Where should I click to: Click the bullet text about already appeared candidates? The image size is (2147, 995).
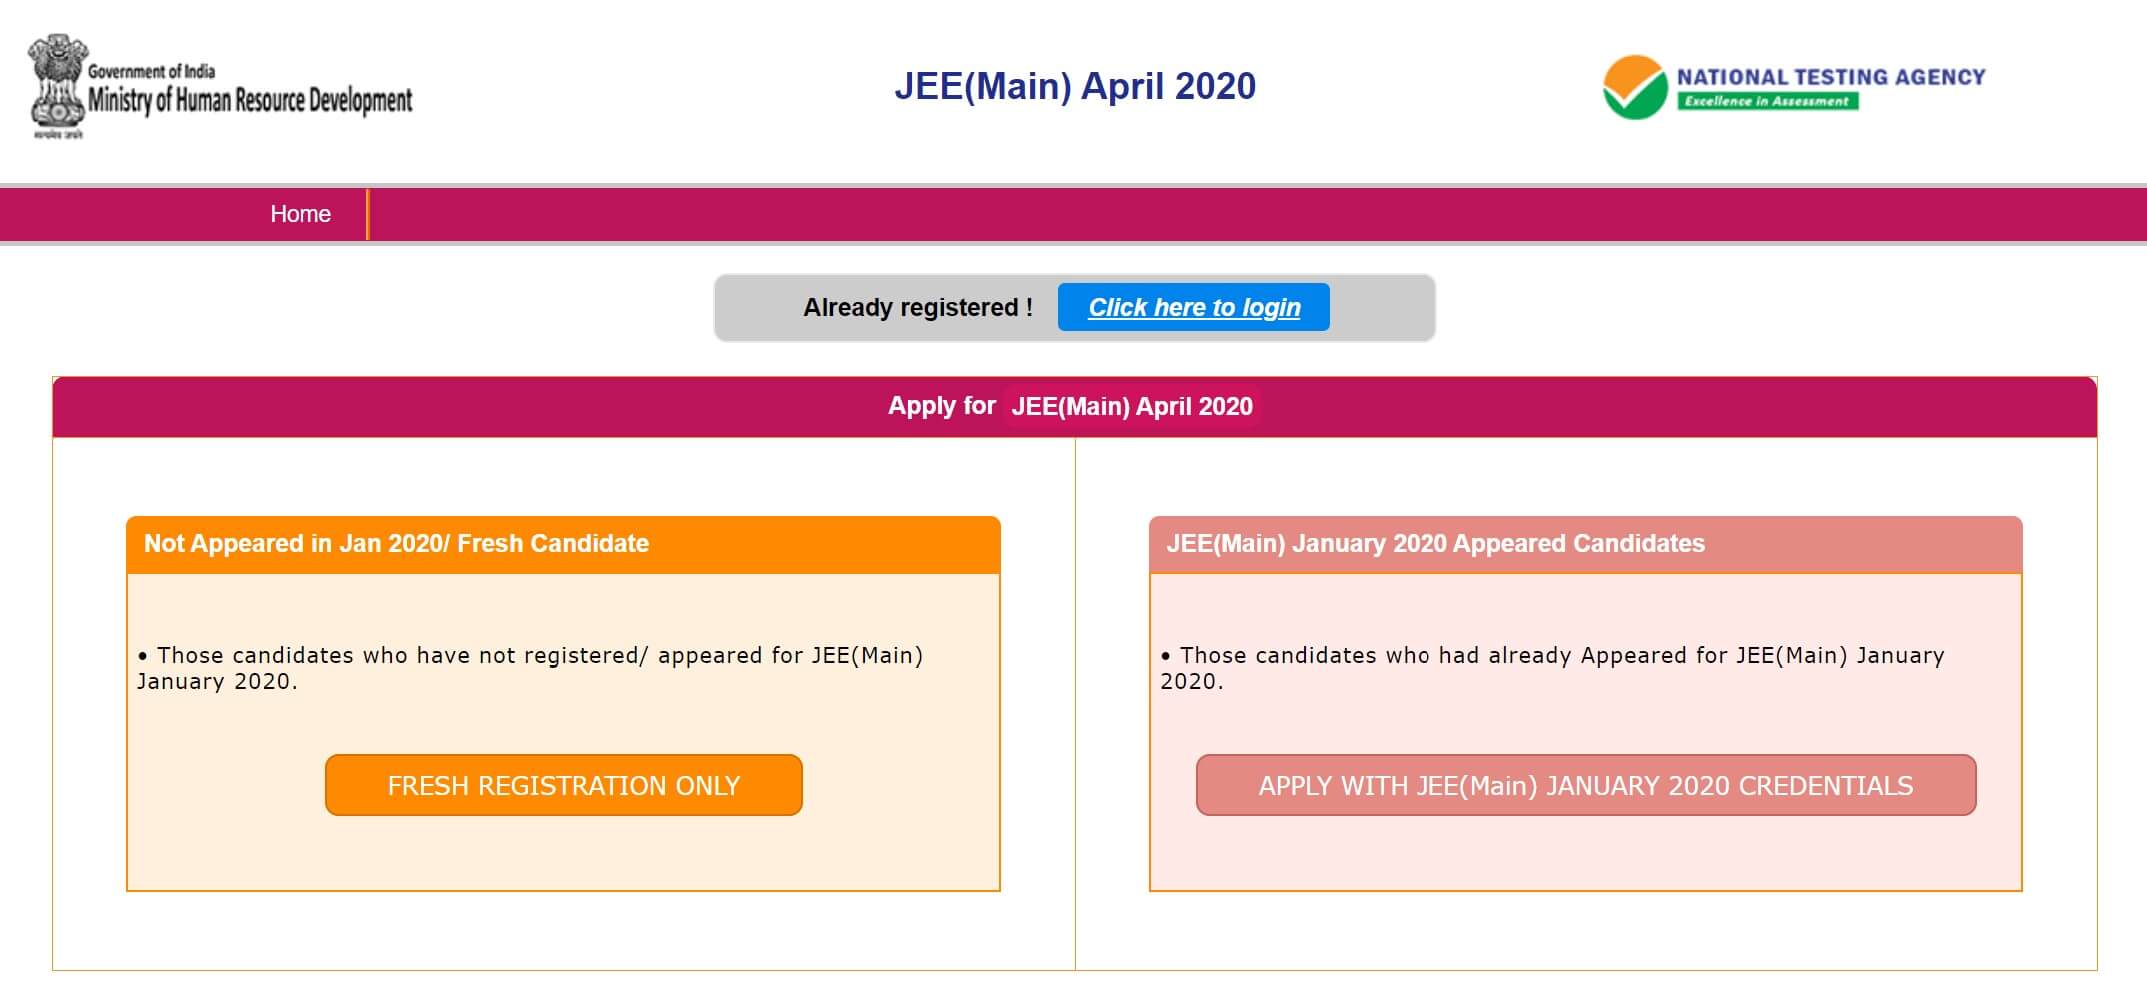click(1552, 668)
